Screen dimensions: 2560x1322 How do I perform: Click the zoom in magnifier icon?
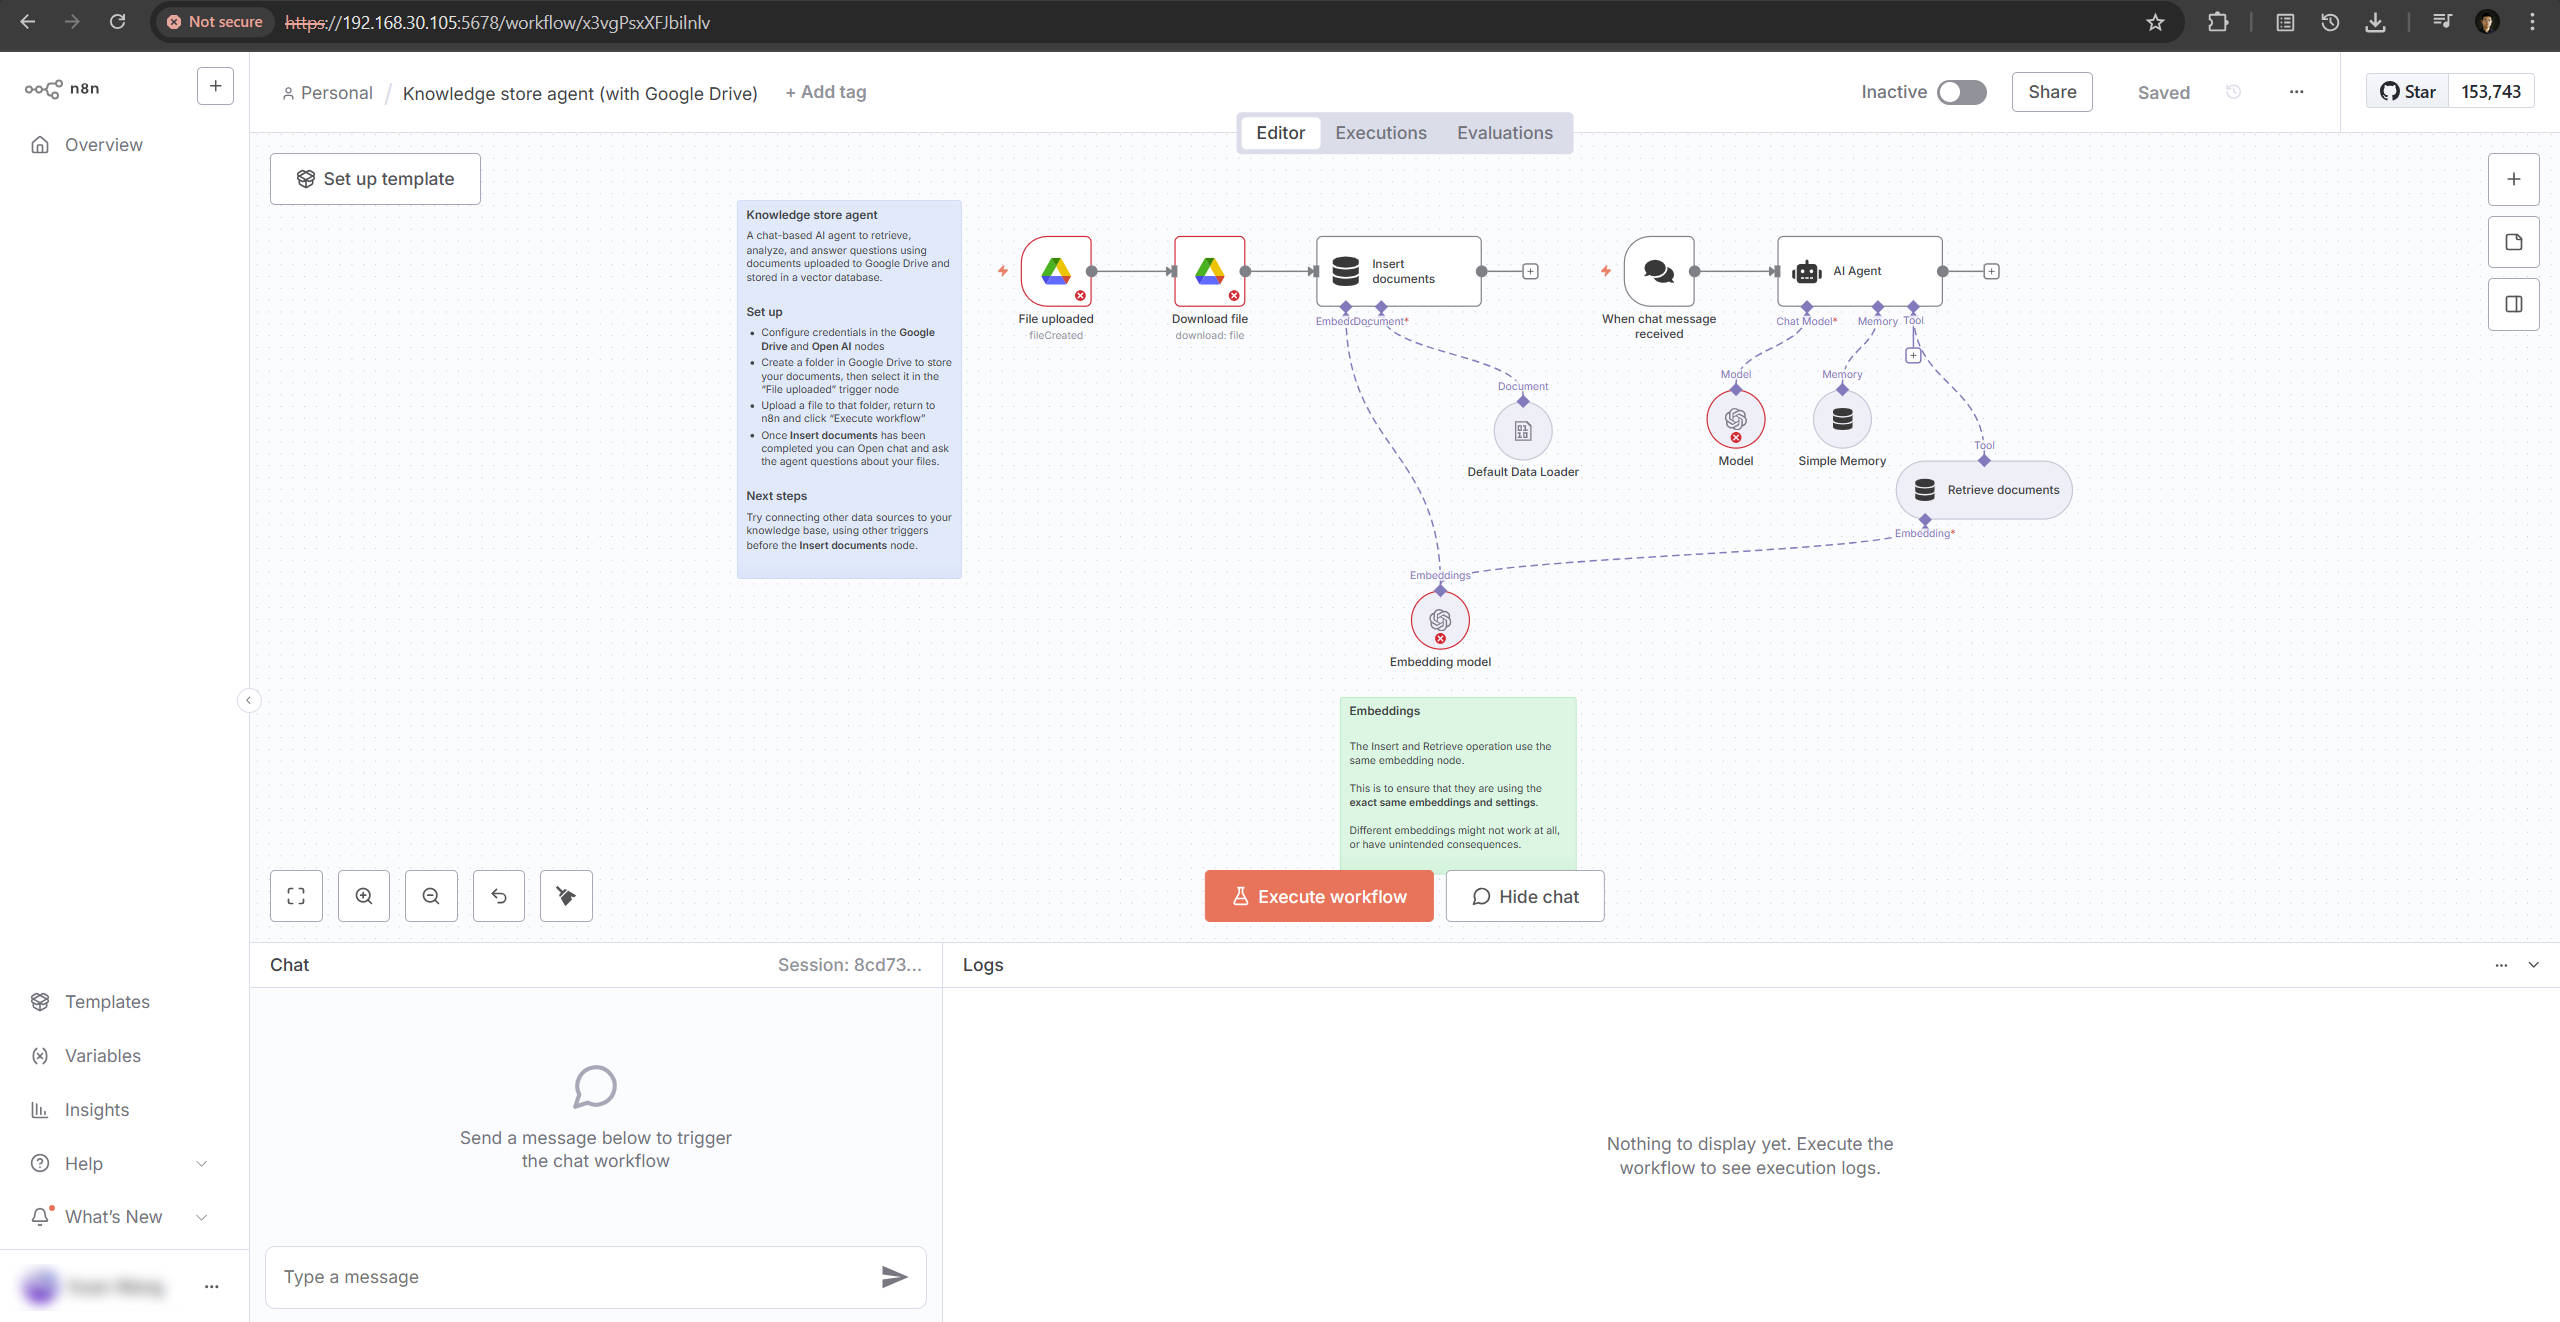pyautogui.click(x=364, y=896)
